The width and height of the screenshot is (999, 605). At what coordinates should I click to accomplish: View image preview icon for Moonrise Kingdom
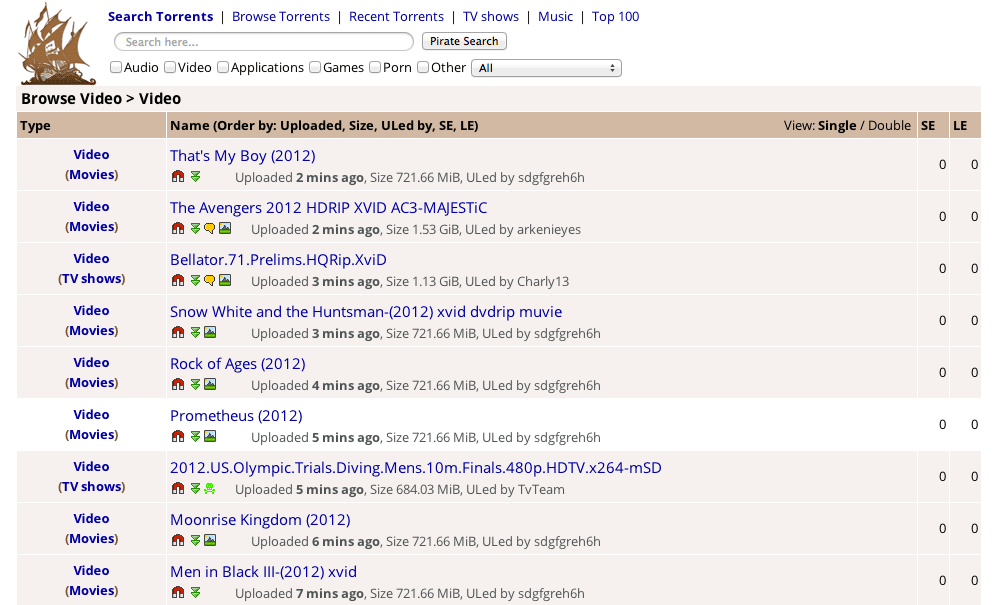(x=210, y=540)
